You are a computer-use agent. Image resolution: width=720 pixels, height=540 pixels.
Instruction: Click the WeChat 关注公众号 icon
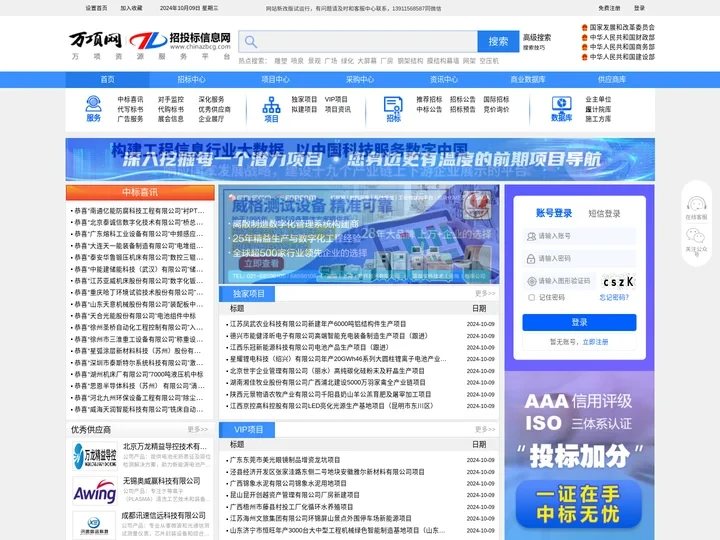click(696, 236)
